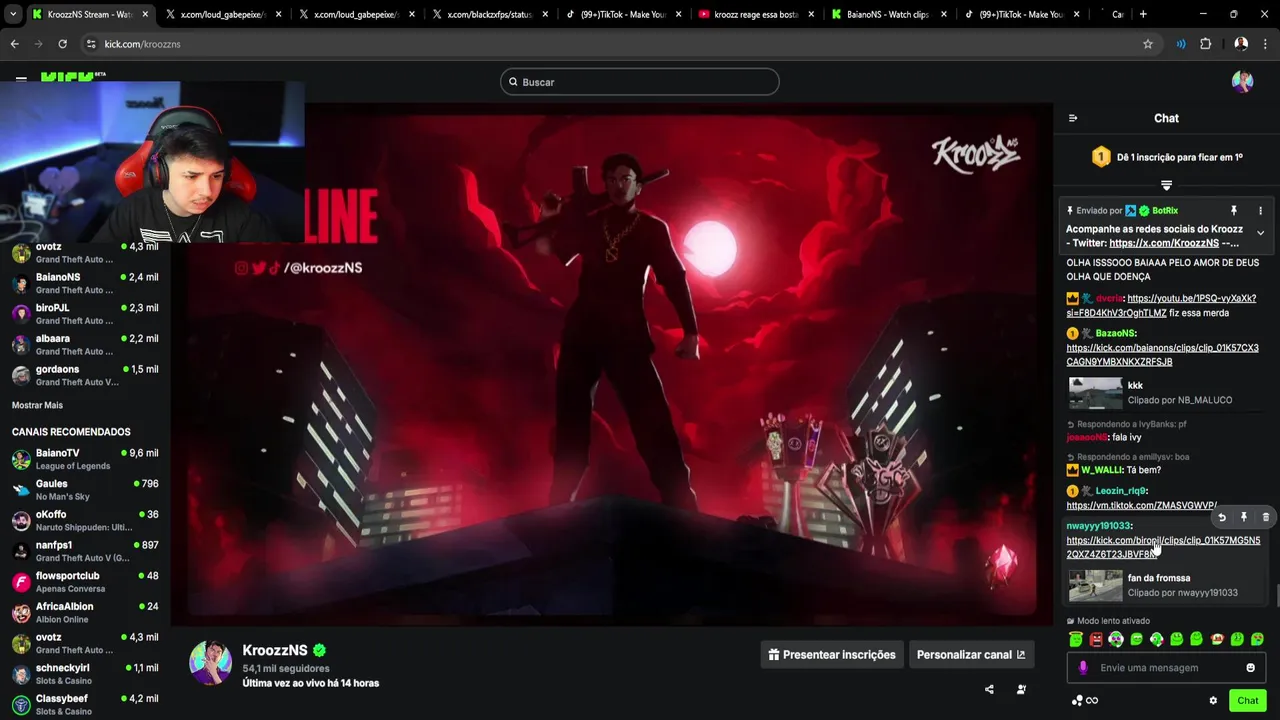Open the vm.tiktok.com link from Leozin_rlq9
Screen dimensions: 1280x720
click(1141, 506)
